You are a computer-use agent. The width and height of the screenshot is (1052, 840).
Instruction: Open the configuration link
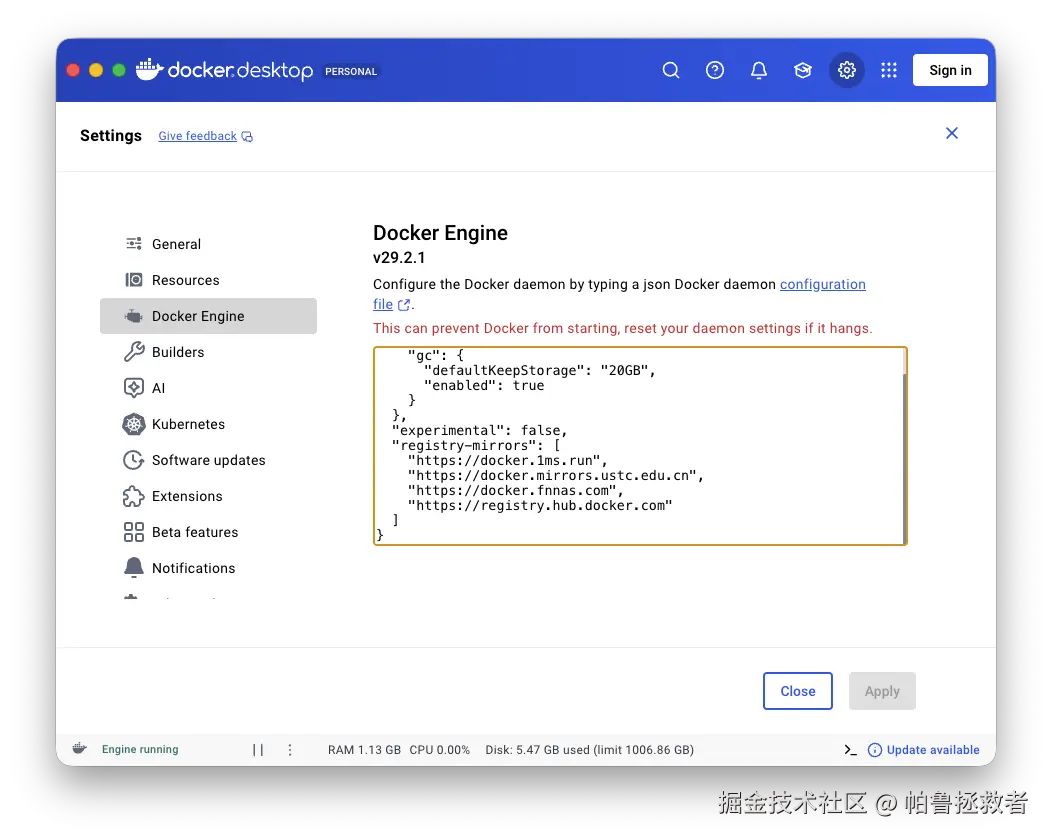[823, 284]
